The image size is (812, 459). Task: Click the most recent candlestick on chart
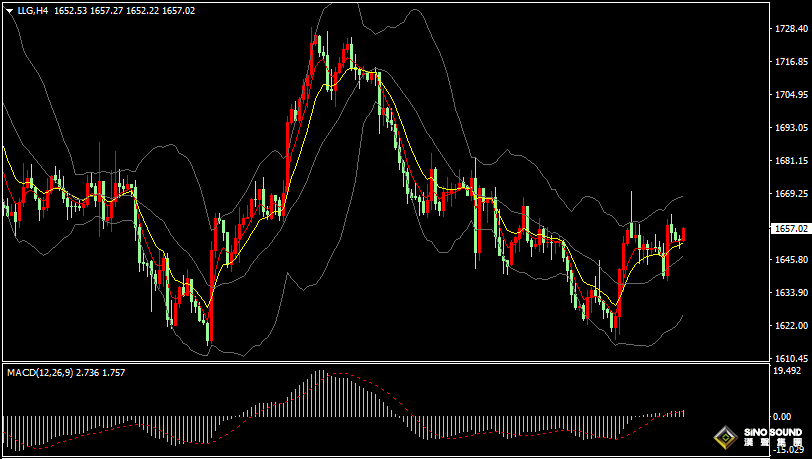pos(684,234)
